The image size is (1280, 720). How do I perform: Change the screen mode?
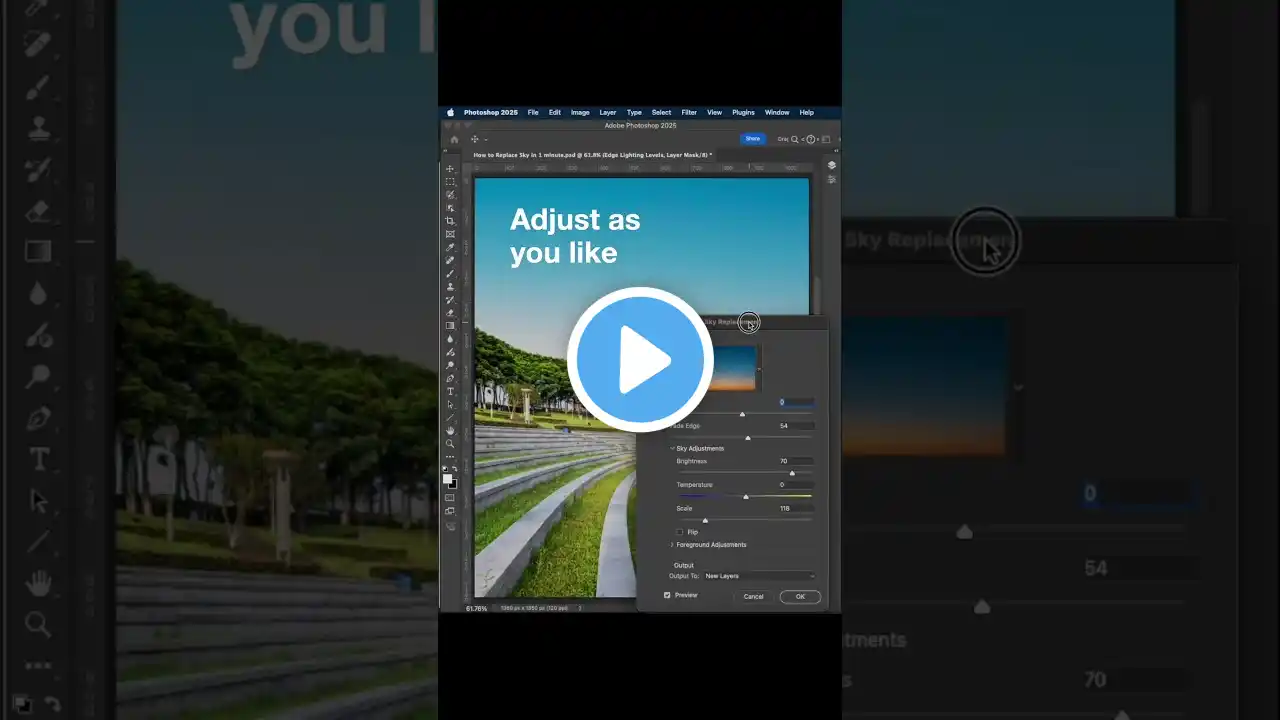pos(450,511)
